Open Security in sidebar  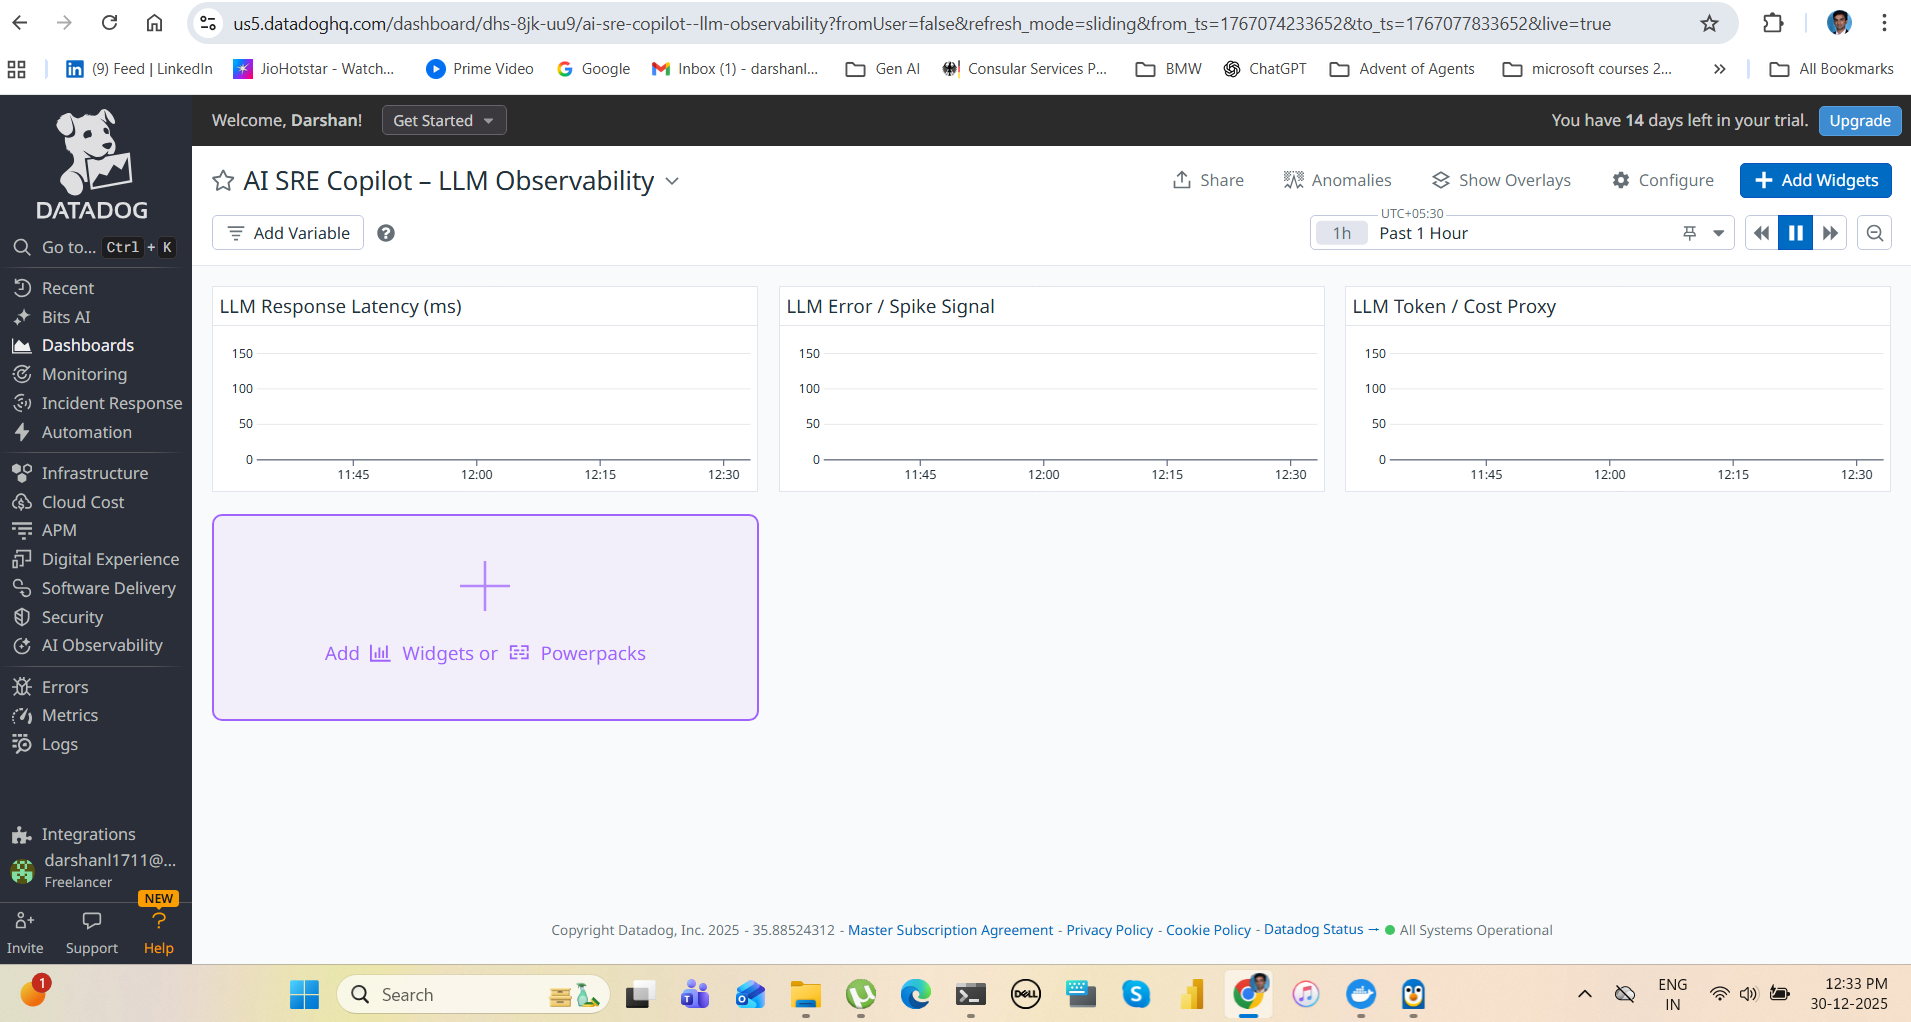tap(72, 617)
